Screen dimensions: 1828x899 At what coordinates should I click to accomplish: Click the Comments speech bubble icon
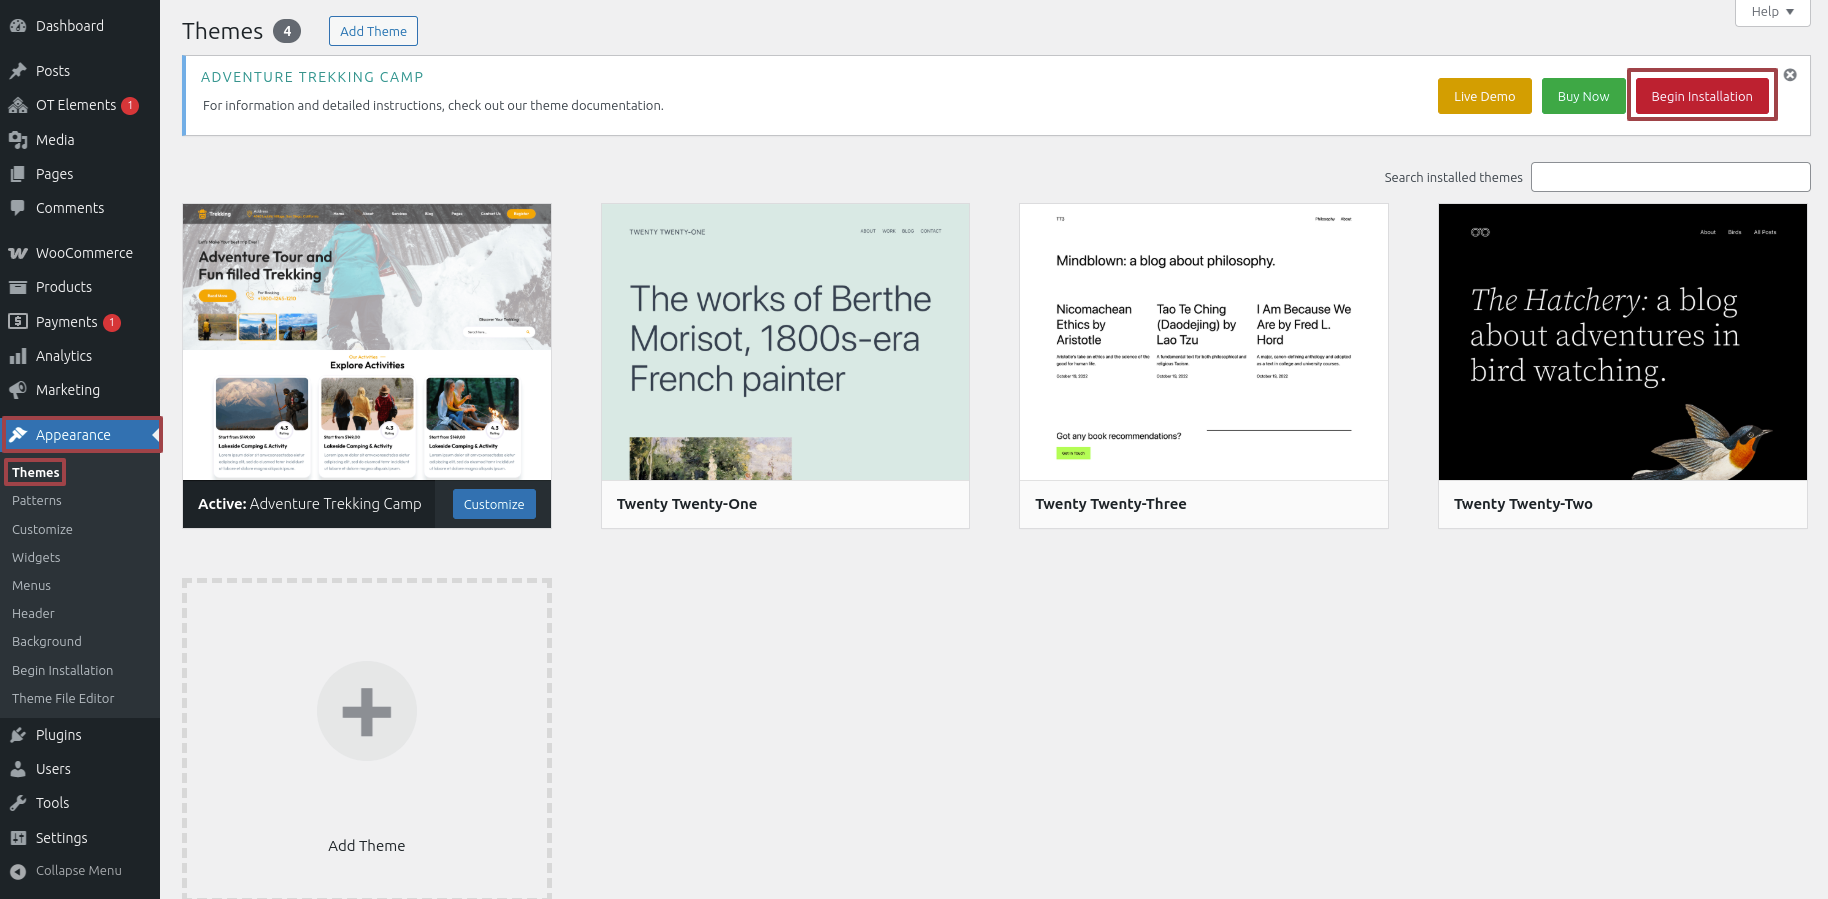pyautogui.click(x=18, y=208)
